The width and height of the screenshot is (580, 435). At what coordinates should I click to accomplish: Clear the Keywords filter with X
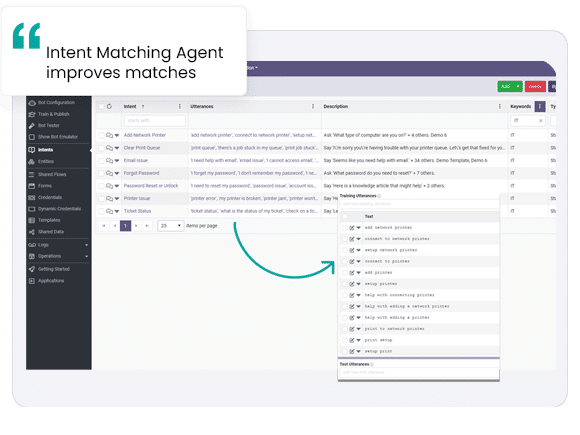pyautogui.click(x=540, y=121)
